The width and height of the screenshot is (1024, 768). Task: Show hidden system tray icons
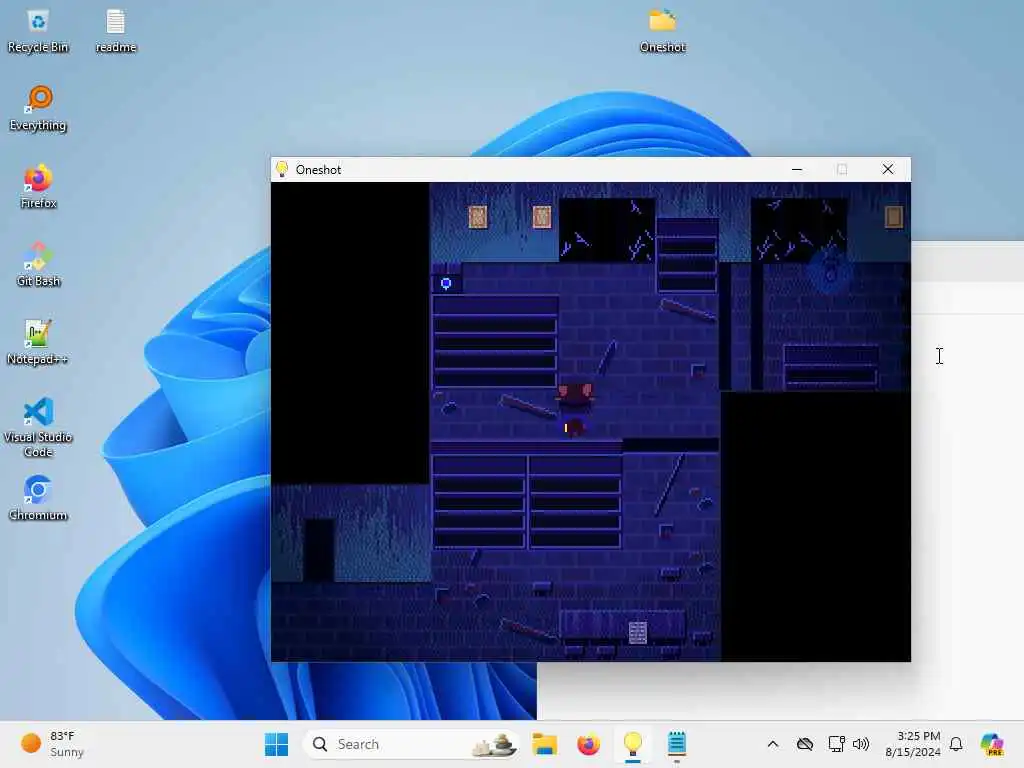coord(773,744)
